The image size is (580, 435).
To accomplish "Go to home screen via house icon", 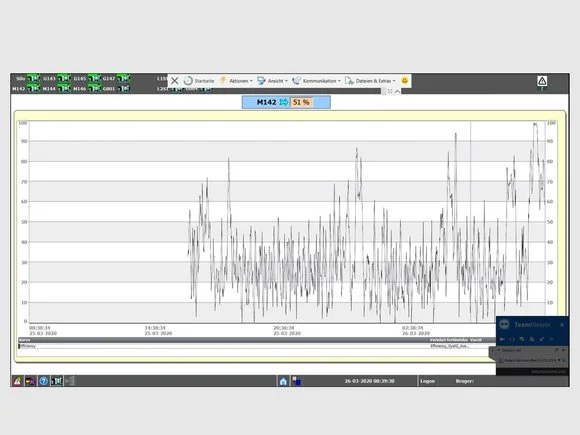I will pyautogui.click(x=283, y=381).
